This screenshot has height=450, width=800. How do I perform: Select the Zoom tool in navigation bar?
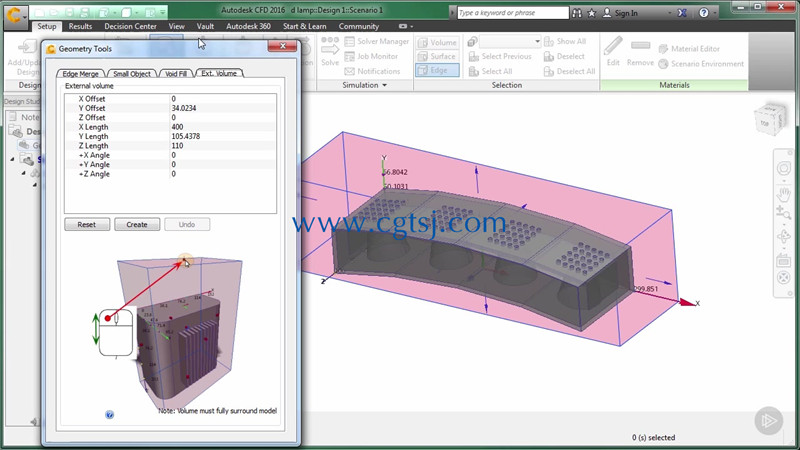[x=784, y=213]
